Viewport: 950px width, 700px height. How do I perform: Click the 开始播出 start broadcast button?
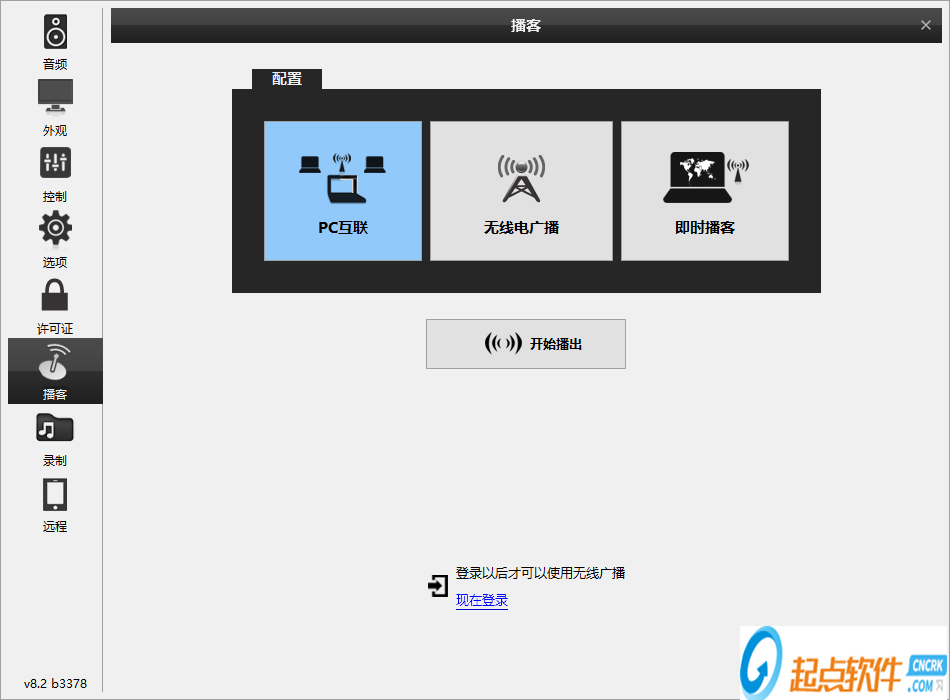526,344
